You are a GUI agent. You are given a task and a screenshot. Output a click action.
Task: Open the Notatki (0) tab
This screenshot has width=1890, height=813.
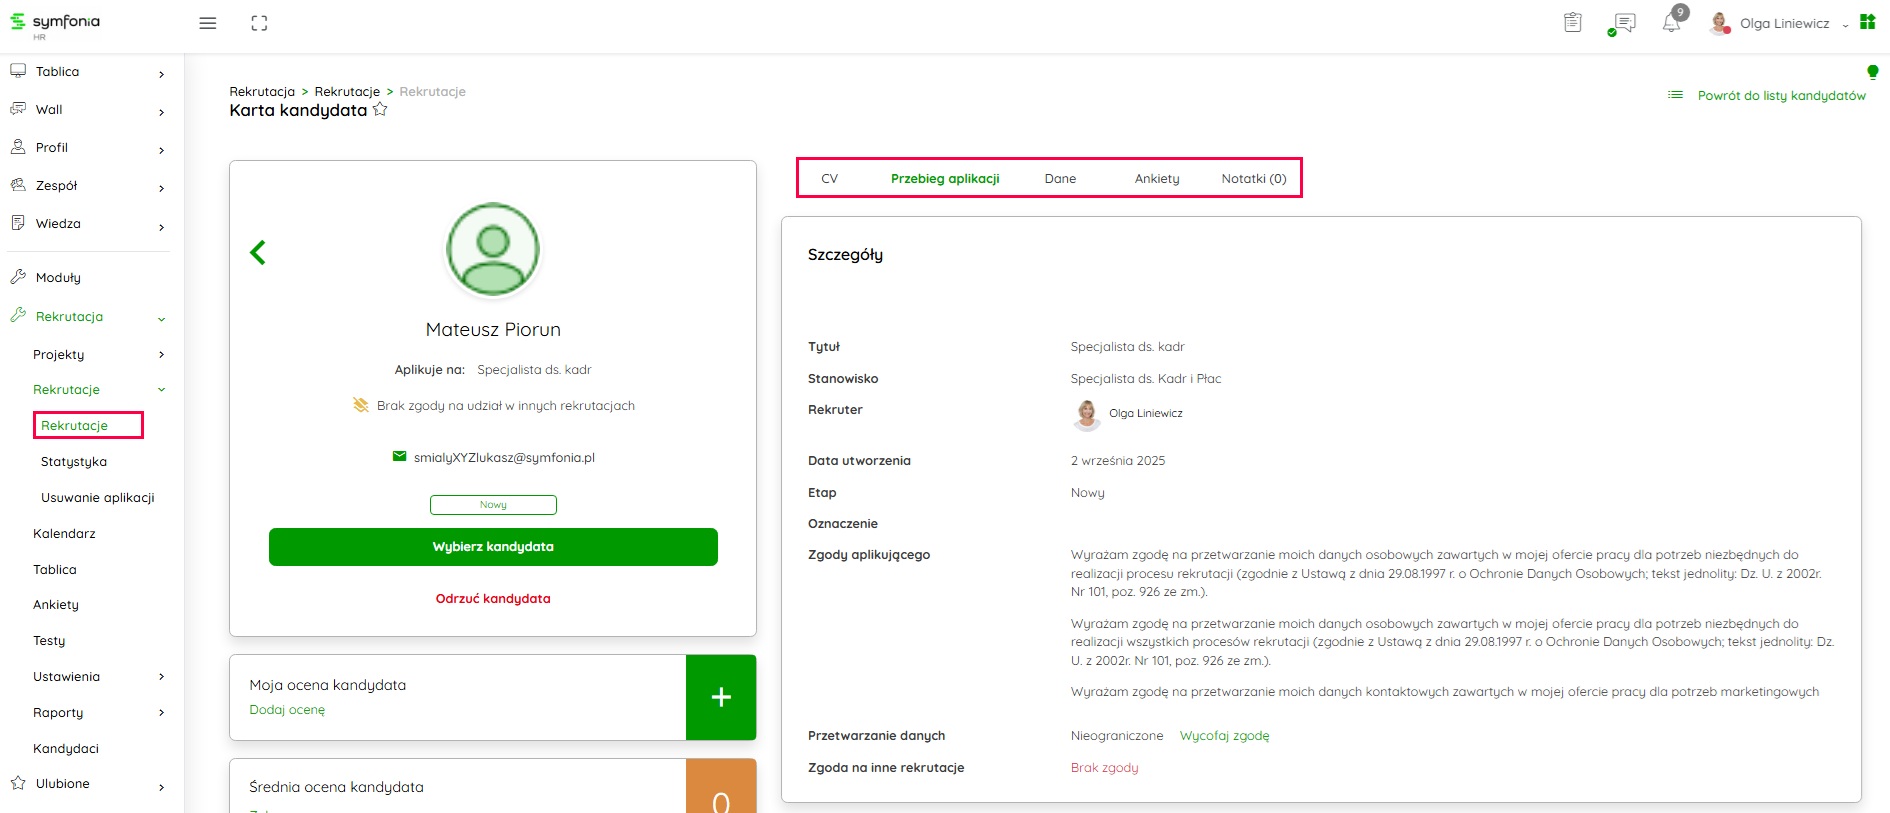pyautogui.click(x=1253, y=179)
